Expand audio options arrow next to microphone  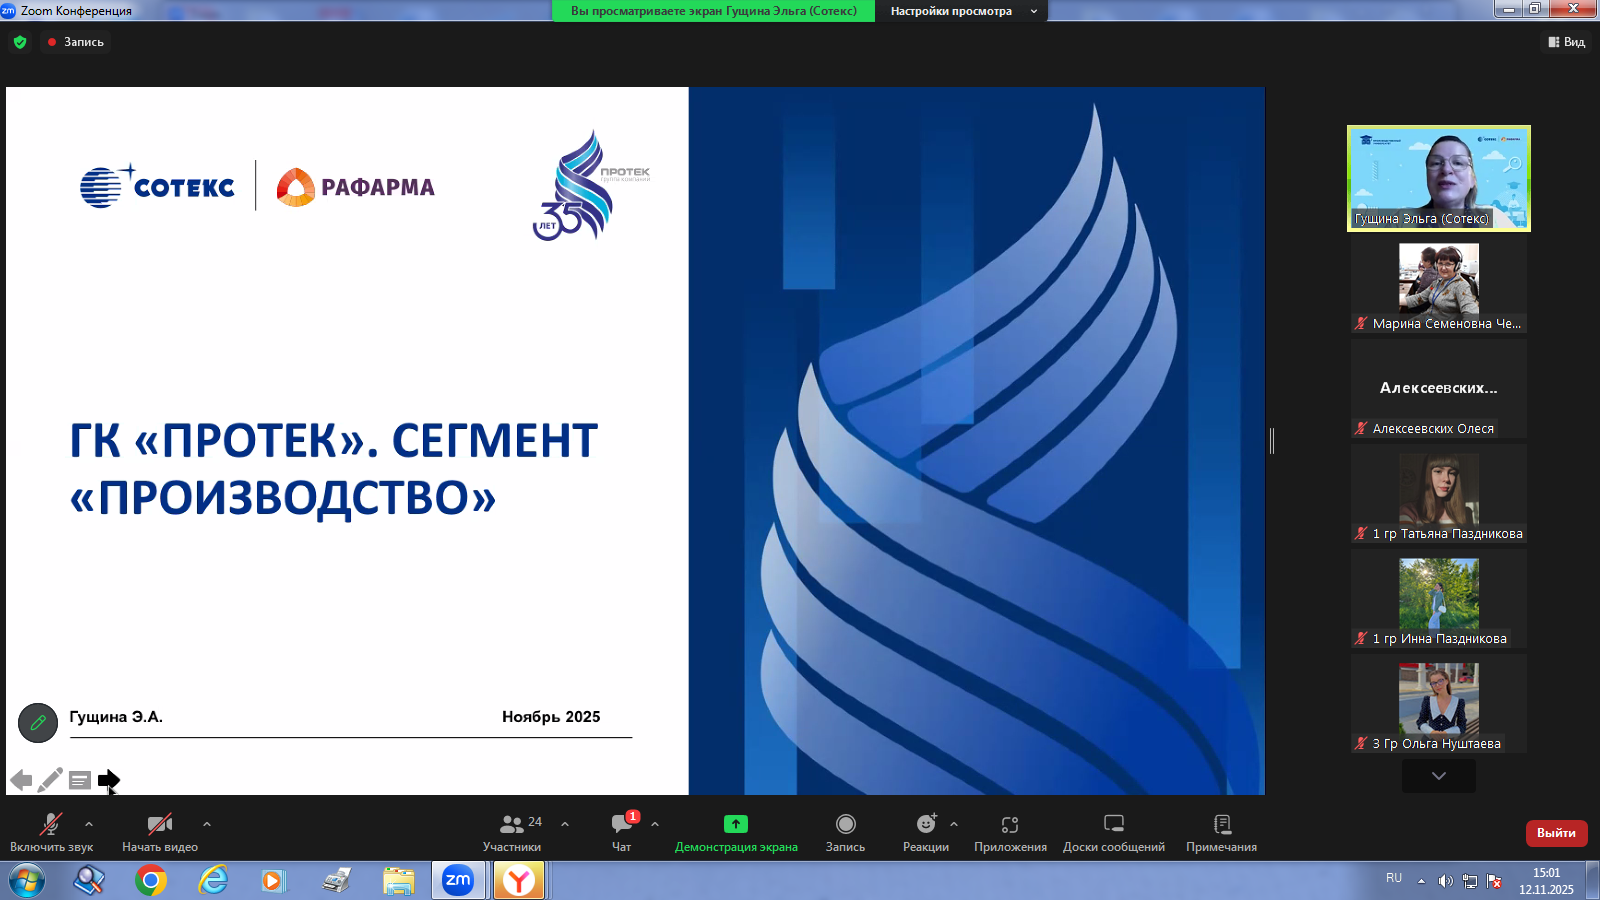(x=89, y=824)
